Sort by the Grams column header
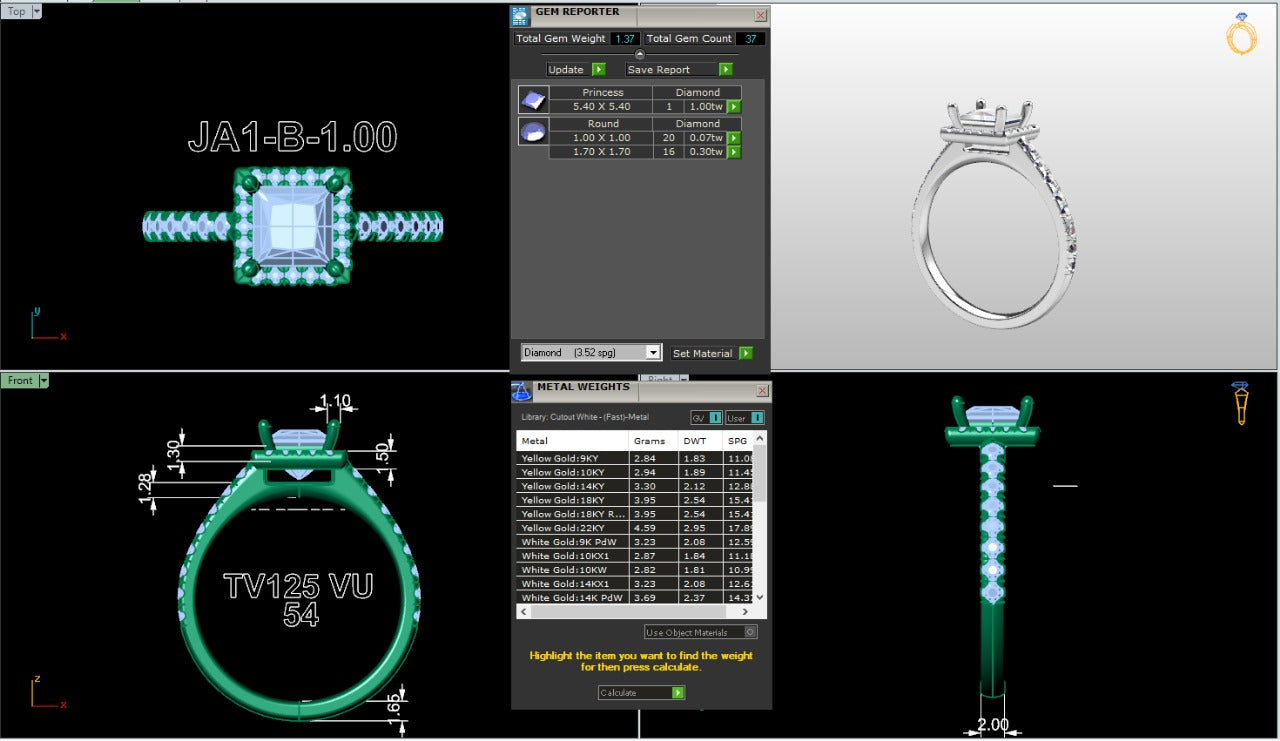1280x741 pixels. [x=654, y=441]
